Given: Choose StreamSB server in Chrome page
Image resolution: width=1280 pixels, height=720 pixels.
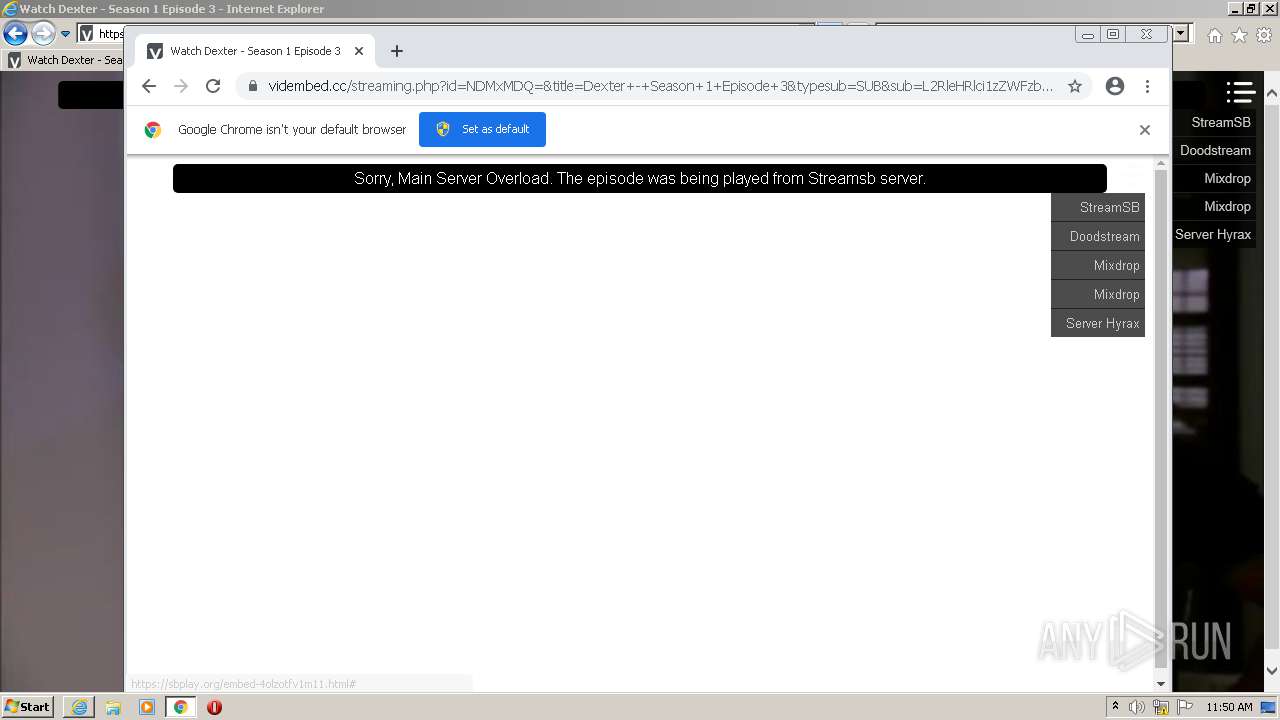Looking at the screenshot, I should pyautogui.click(x=1098, y=207).
